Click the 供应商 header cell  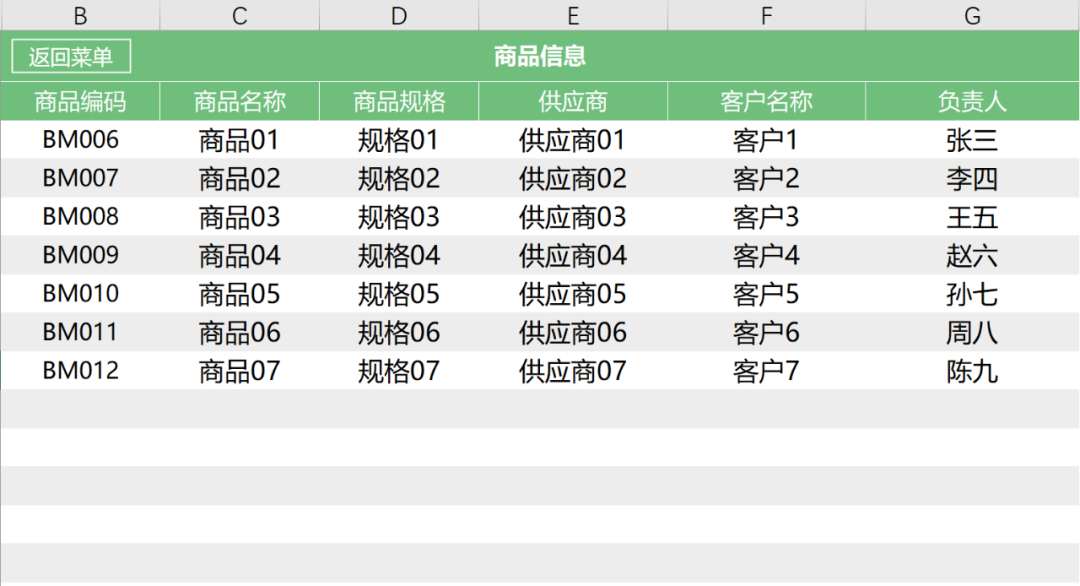[x=573, y=101]
